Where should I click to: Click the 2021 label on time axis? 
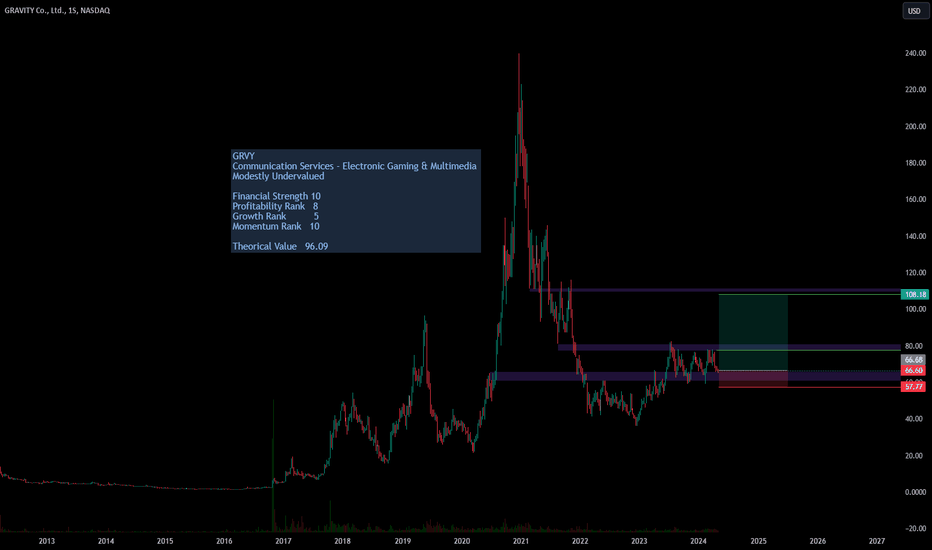coord(521,541)
